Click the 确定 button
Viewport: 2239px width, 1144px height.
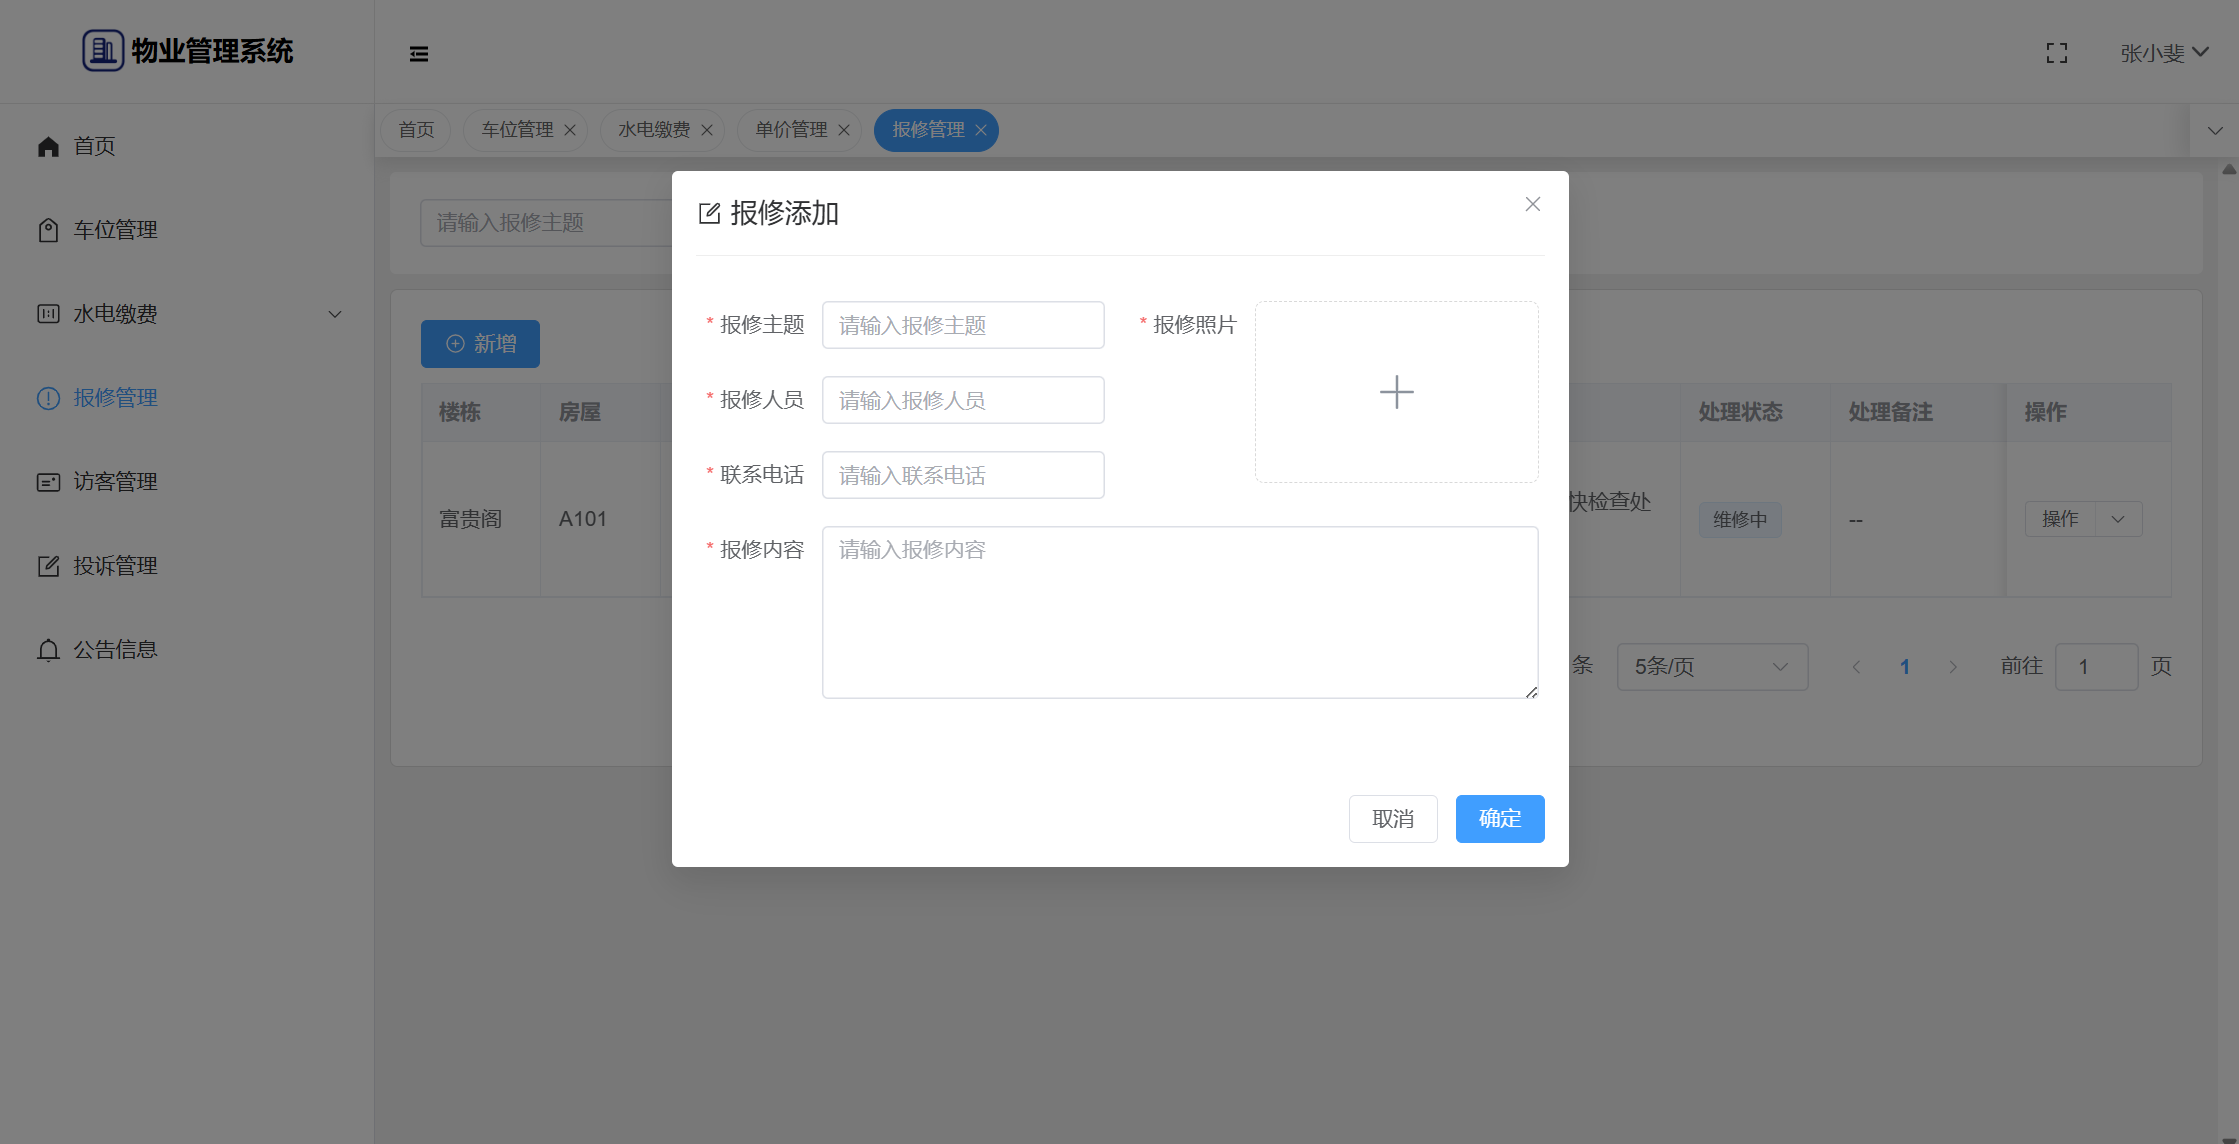[x=1499, y=819]
